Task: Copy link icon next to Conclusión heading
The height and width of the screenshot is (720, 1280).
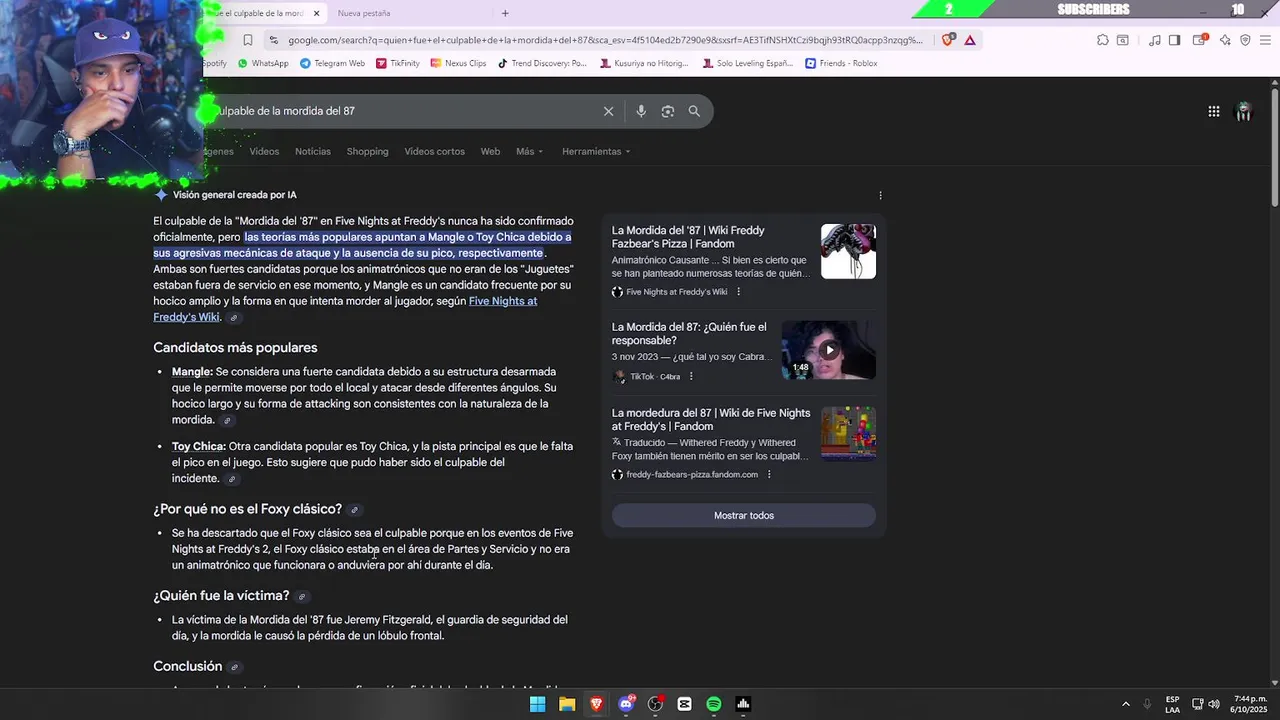Action: [234, 667]
